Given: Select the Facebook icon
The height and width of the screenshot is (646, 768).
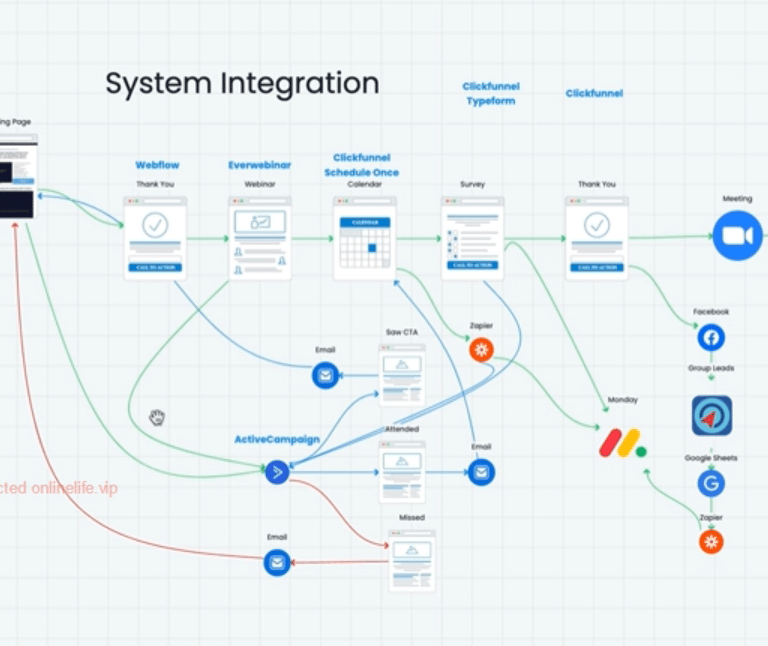Looking at the screenshot, I should tap(711, 337).
